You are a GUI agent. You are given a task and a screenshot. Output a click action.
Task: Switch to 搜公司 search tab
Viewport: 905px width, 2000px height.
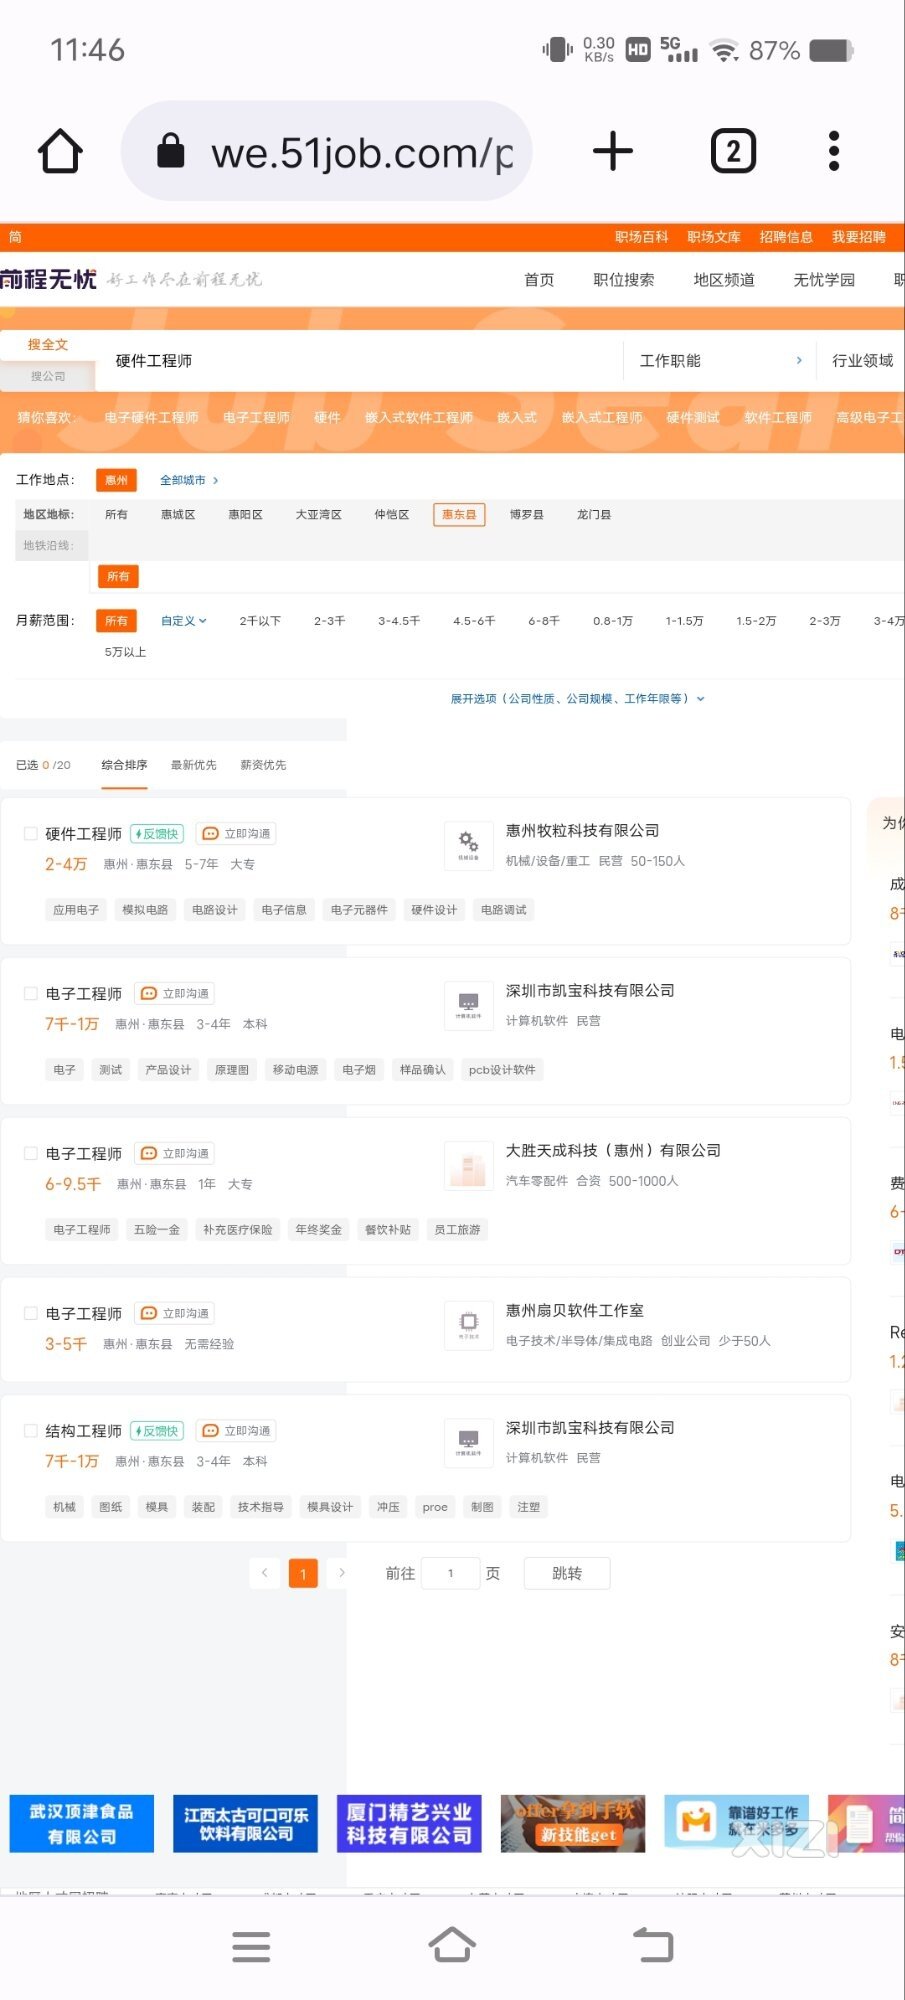48,376
